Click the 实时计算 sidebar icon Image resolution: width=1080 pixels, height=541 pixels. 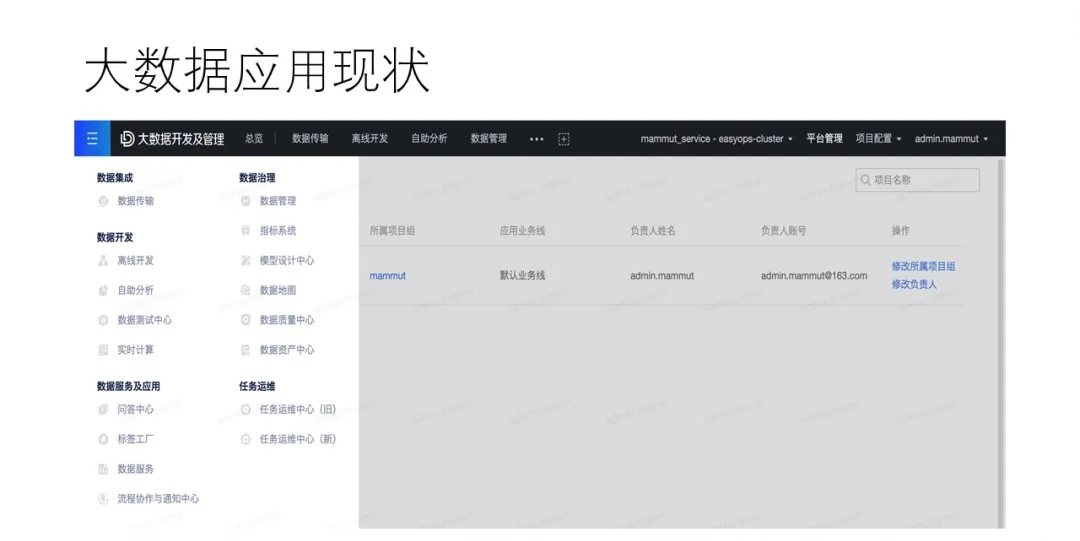pos(103,351)
